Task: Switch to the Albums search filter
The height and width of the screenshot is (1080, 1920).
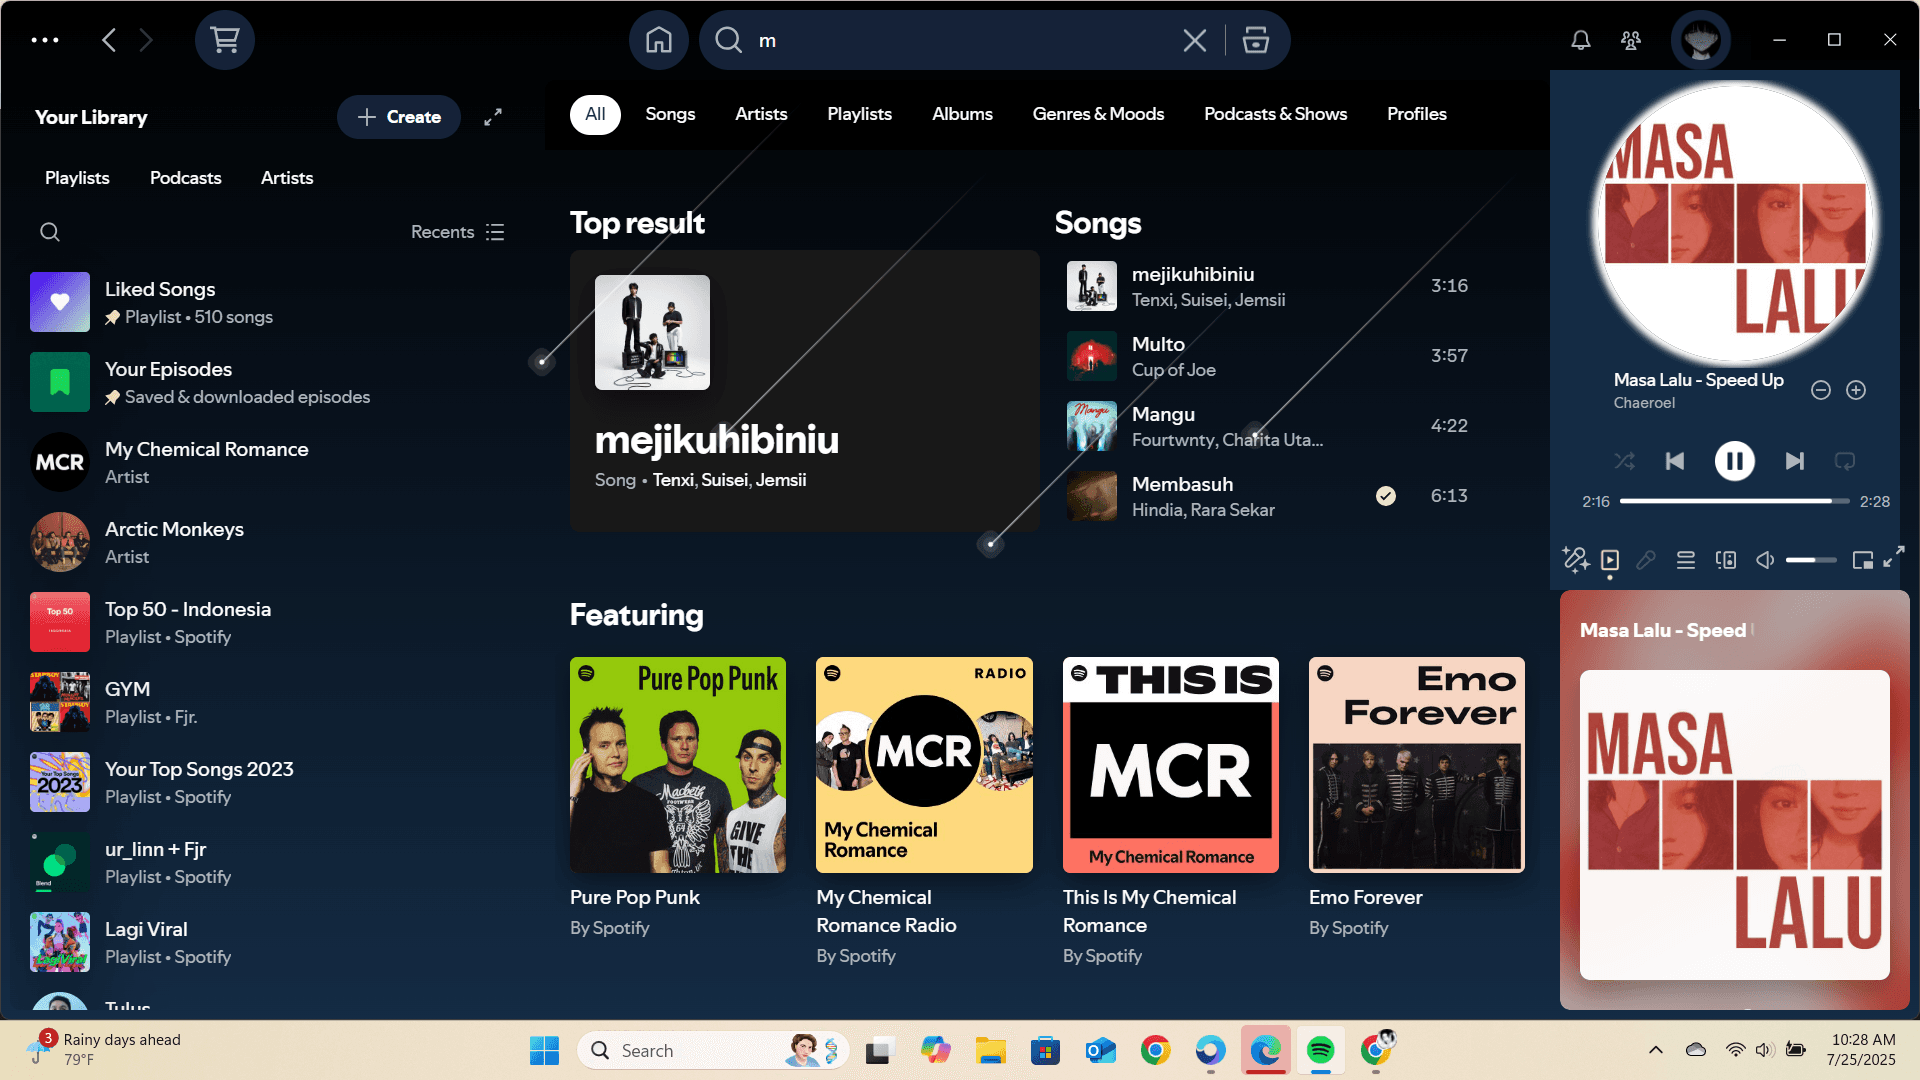Action: point(962,114)
